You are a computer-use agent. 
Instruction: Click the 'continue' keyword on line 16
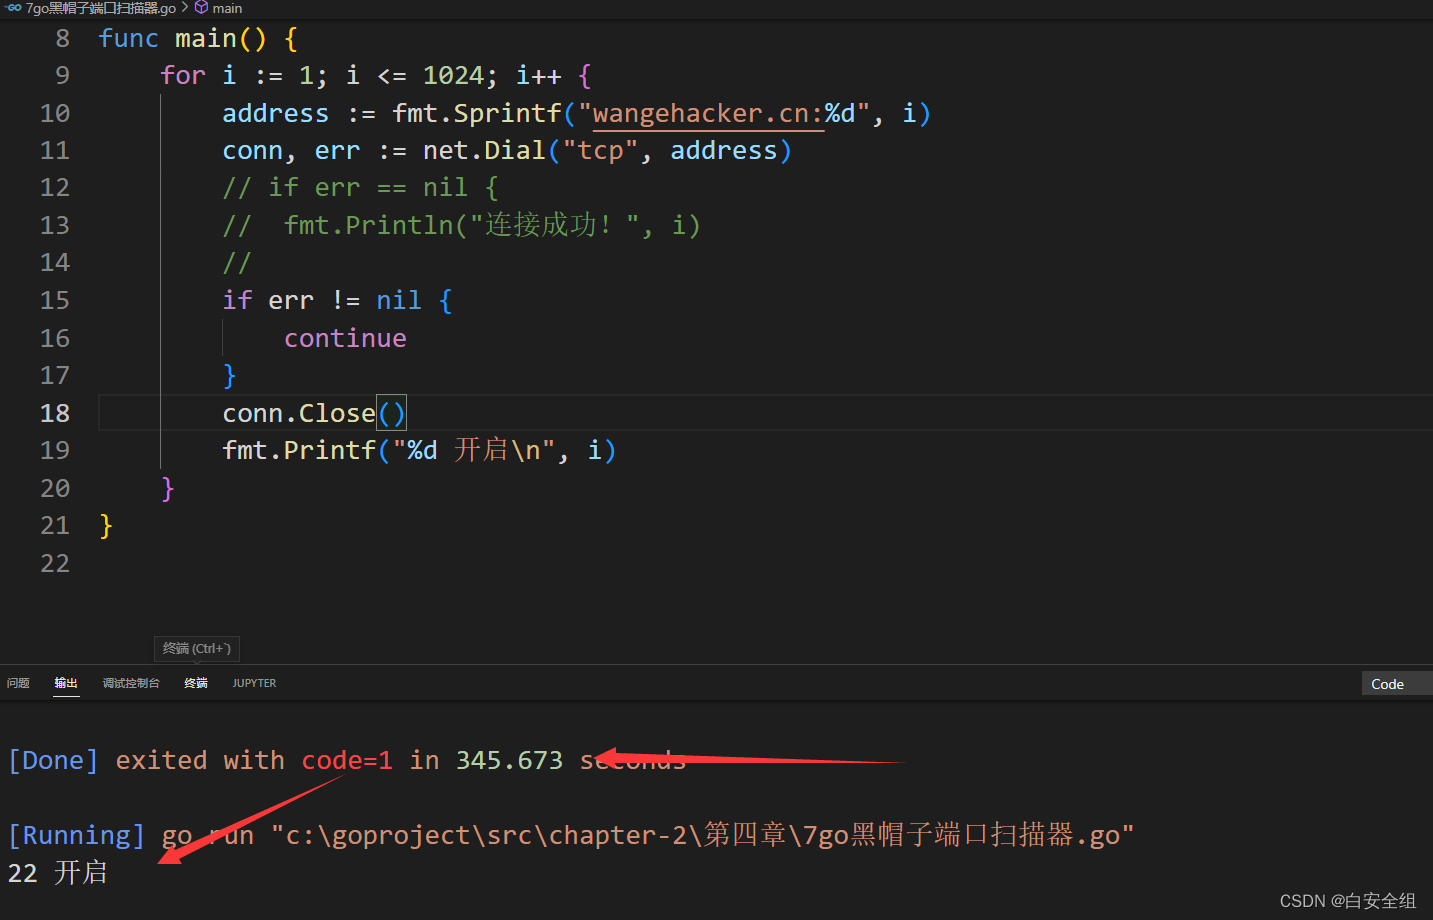pos(345,338)
